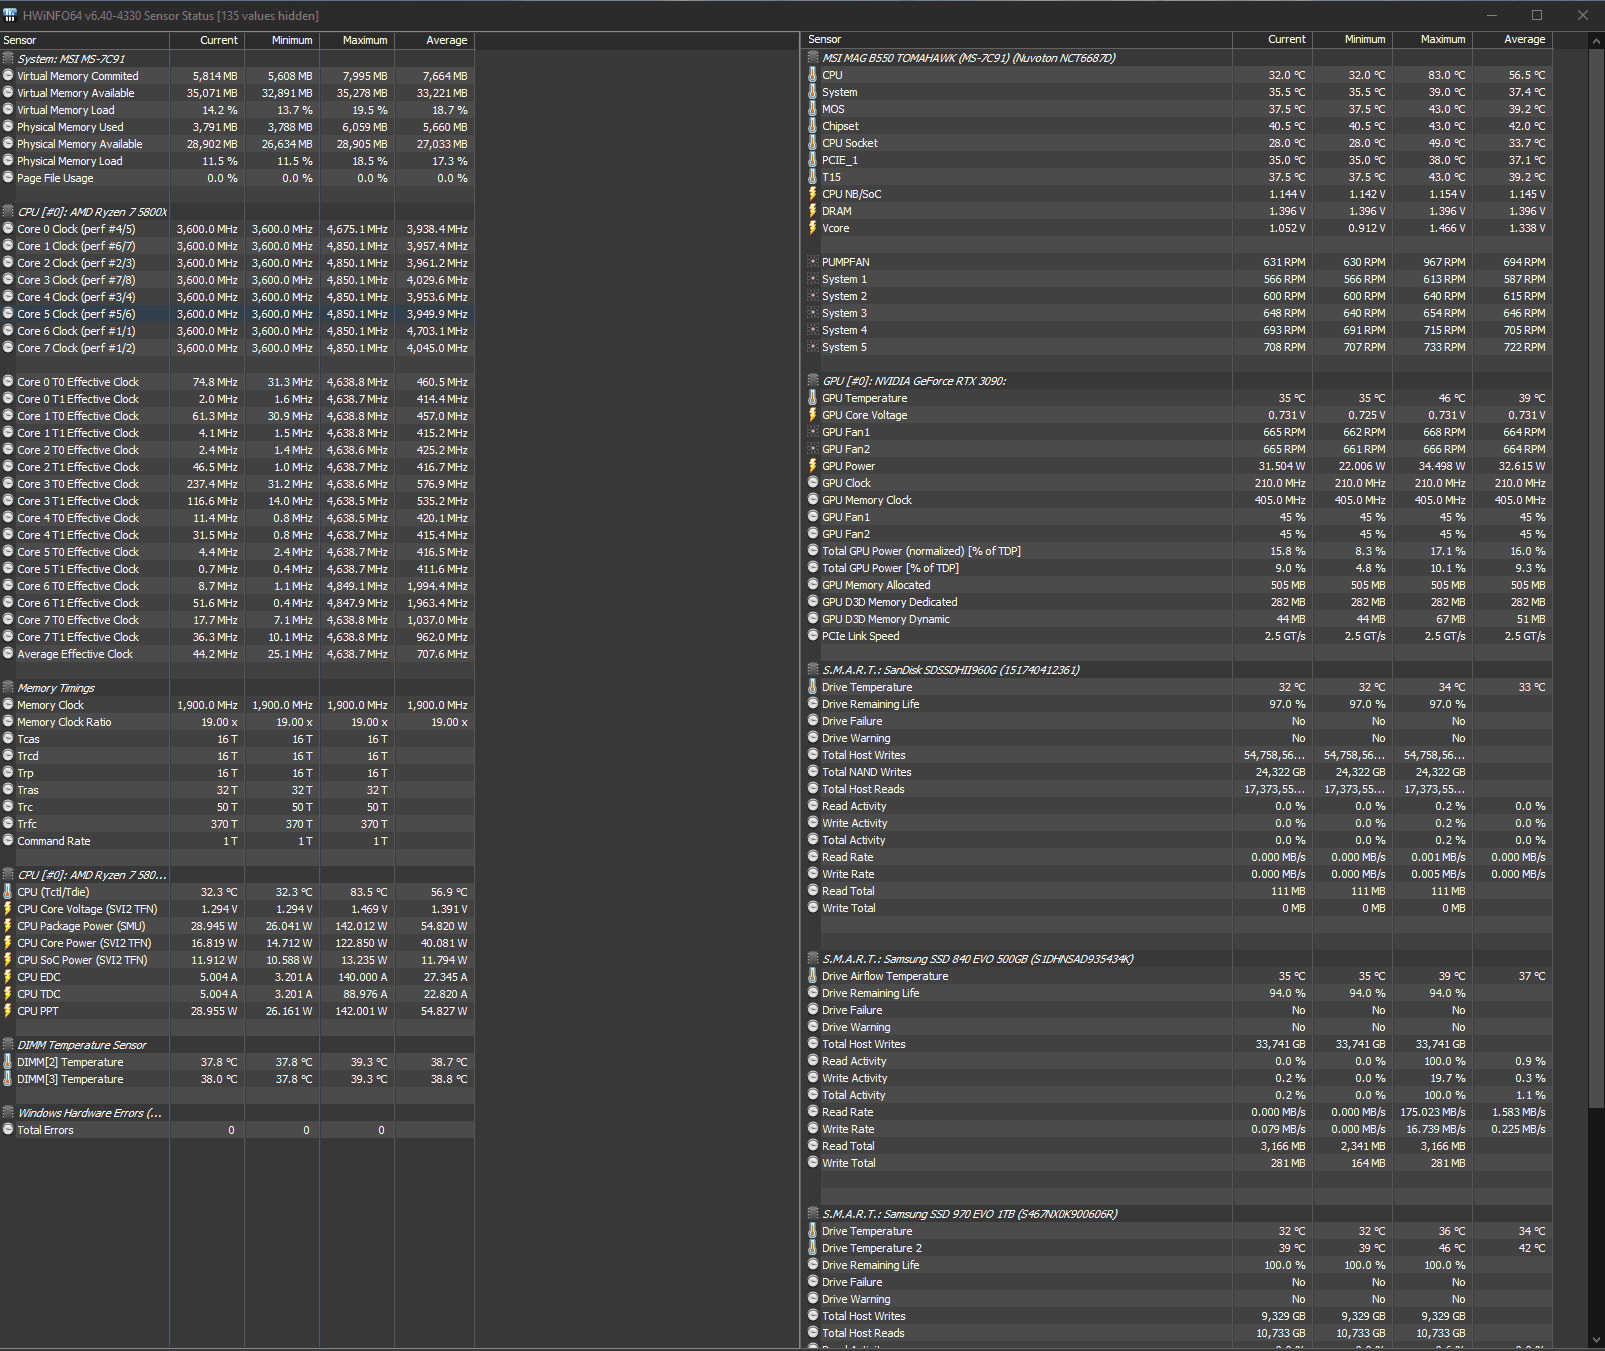Screen dimensions: 1605x1351
Task: Click the thermometer icon beside CPU (Tctl/Tdie)
Action: click(x=8, y=892)
